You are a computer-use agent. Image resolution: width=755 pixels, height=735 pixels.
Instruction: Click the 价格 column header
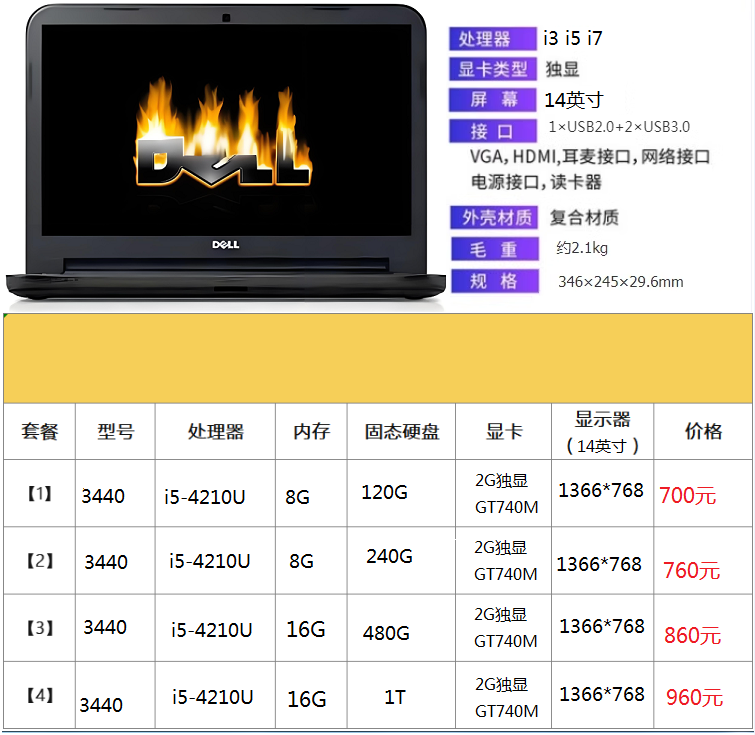pyautogui.click(x=703, y=431)
